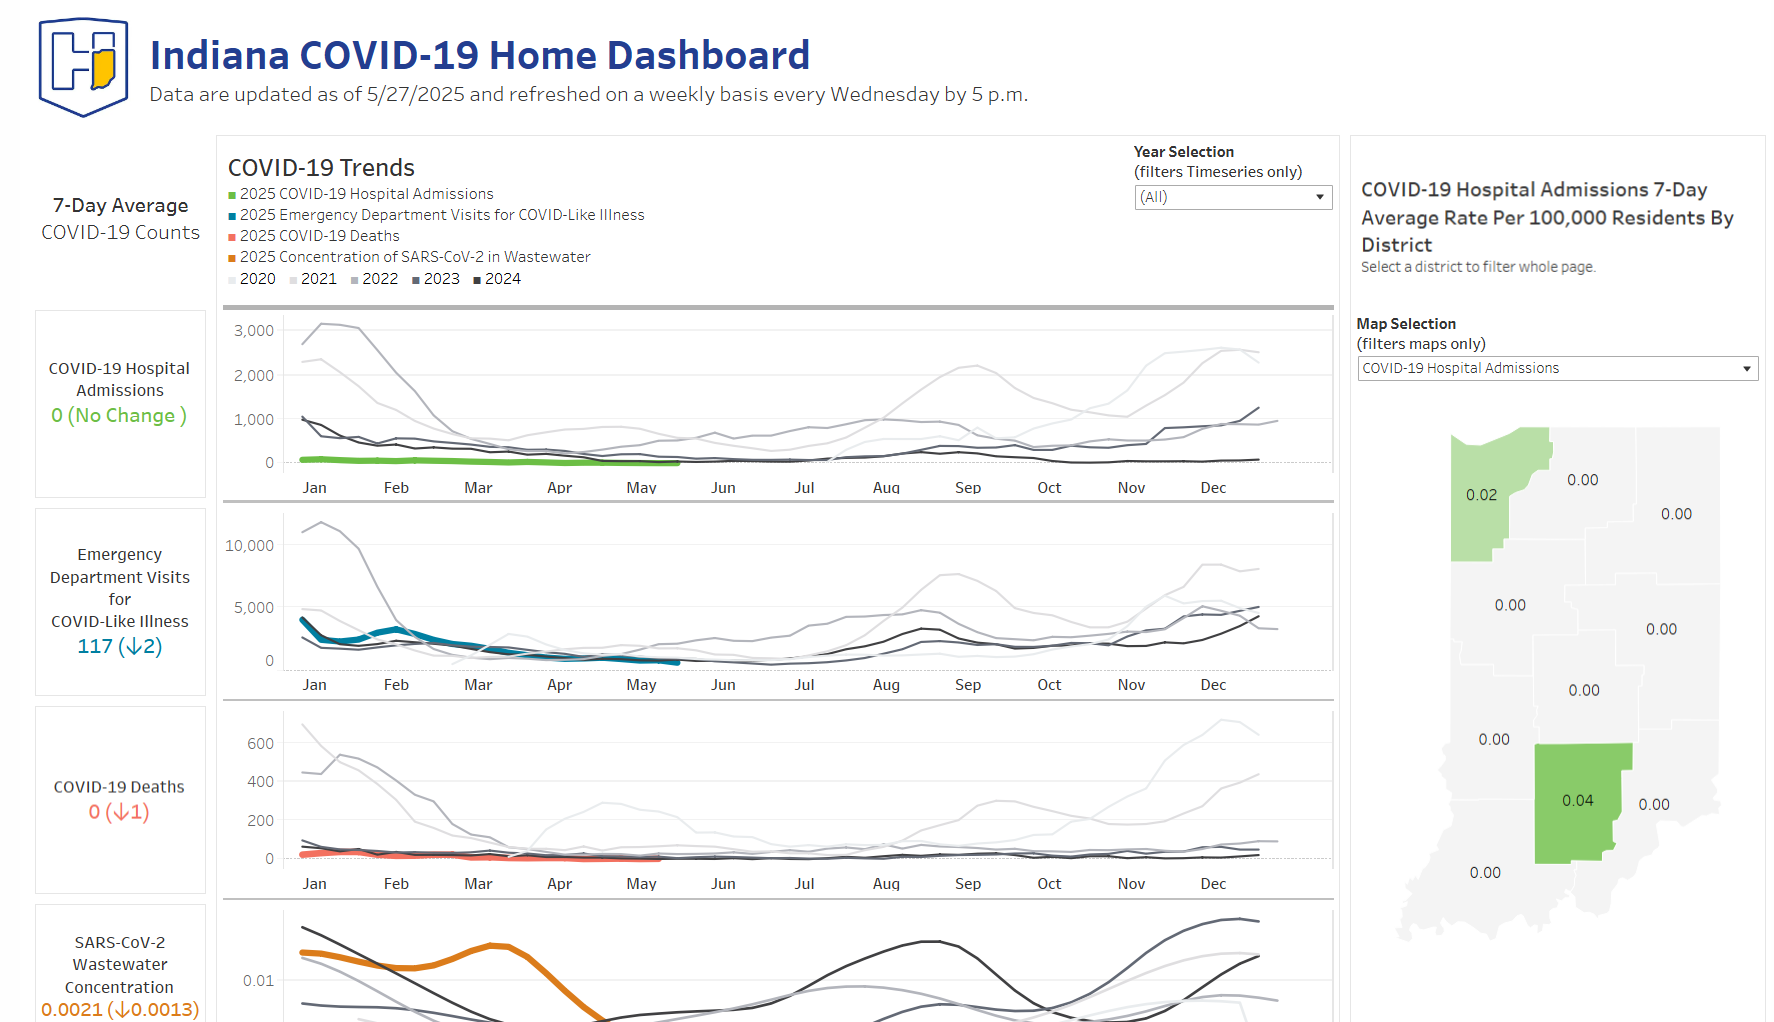Click the red 2025 COVID-19 Deaths legend marker

pos(232,235)
